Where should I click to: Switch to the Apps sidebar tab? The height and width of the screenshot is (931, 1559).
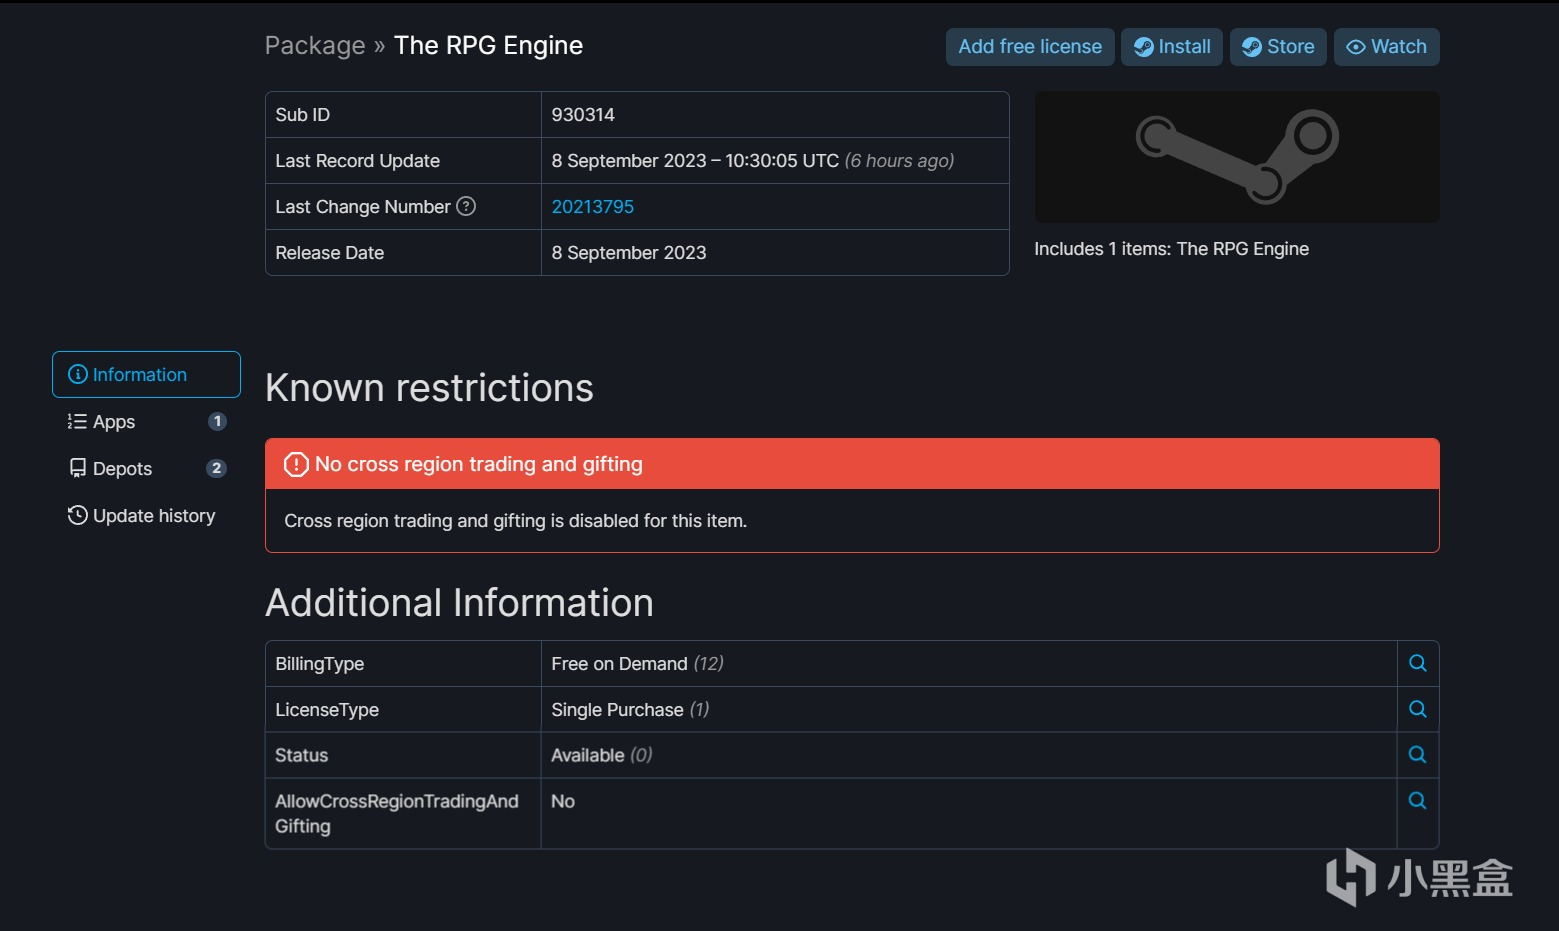click(146, 422)
